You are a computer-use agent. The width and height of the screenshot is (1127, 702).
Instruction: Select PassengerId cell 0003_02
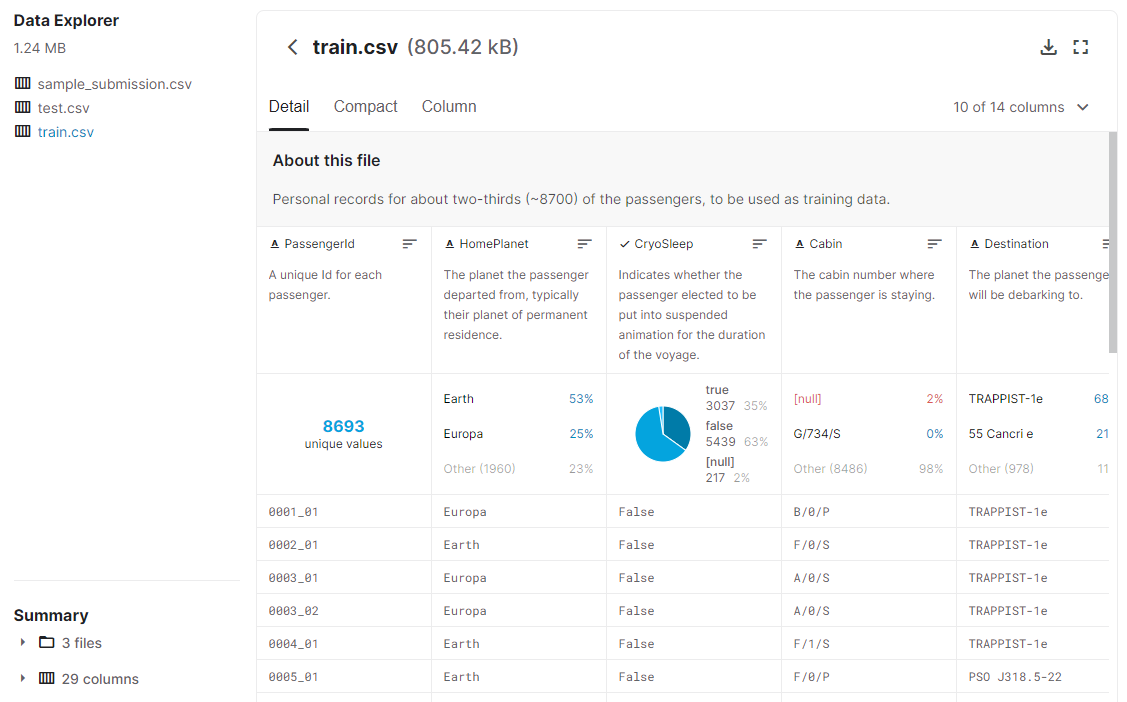coord(293,611)
